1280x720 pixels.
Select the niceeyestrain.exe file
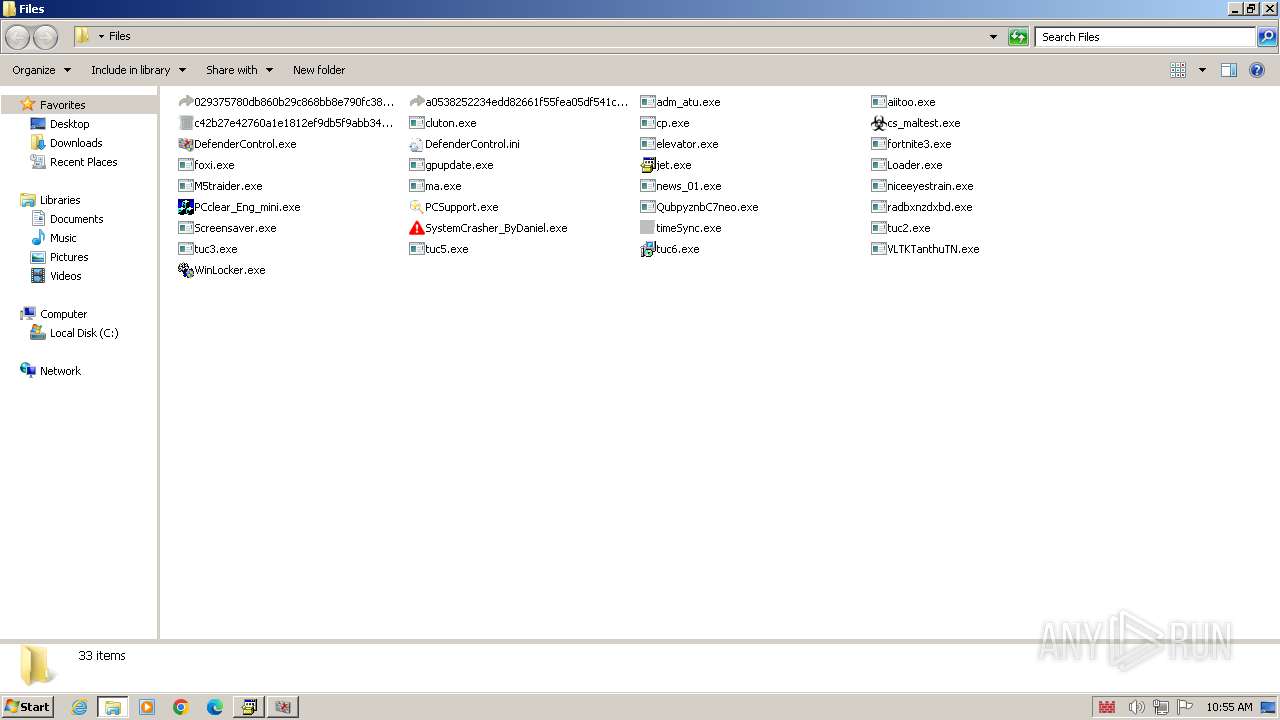tap(922, 186)
